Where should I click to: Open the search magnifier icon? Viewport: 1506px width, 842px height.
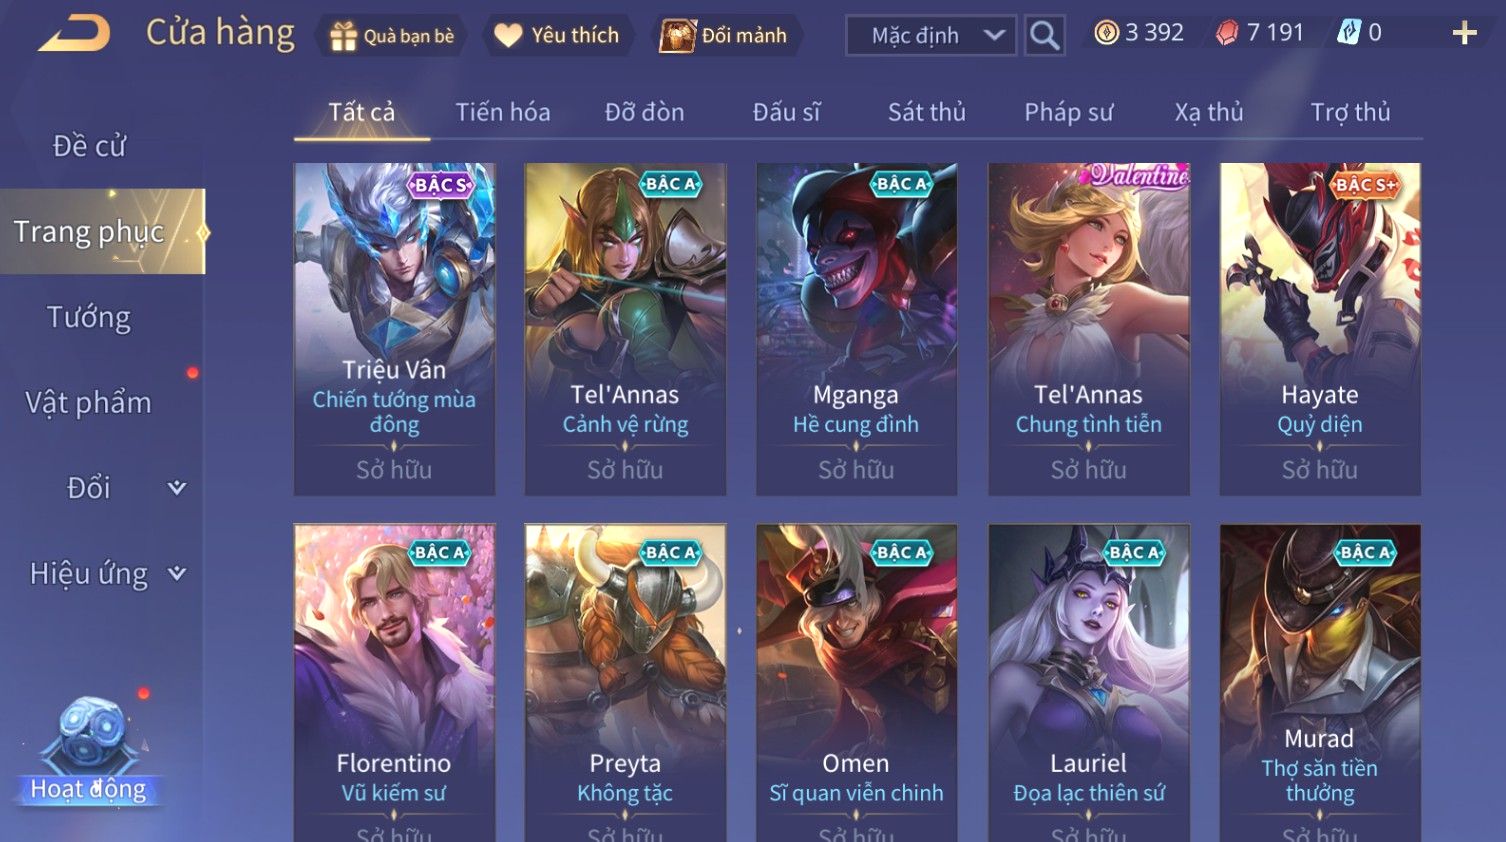pos(1044,36)
